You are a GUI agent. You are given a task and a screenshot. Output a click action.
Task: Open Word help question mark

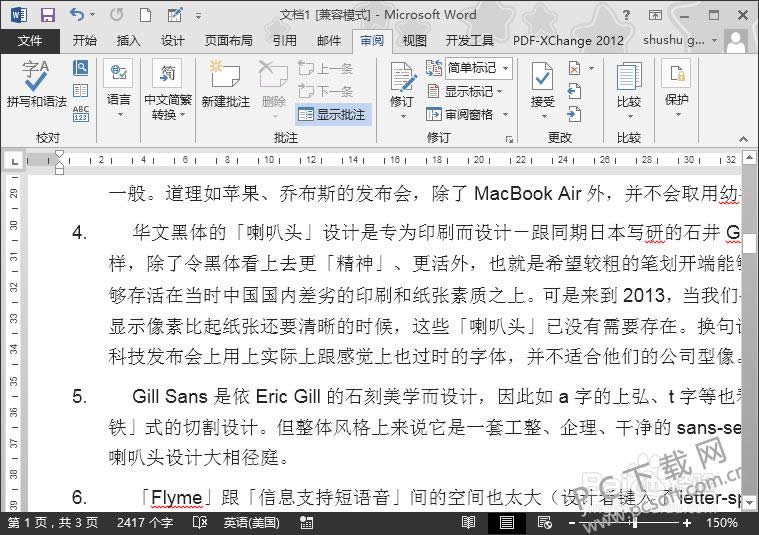click(626, 15)
